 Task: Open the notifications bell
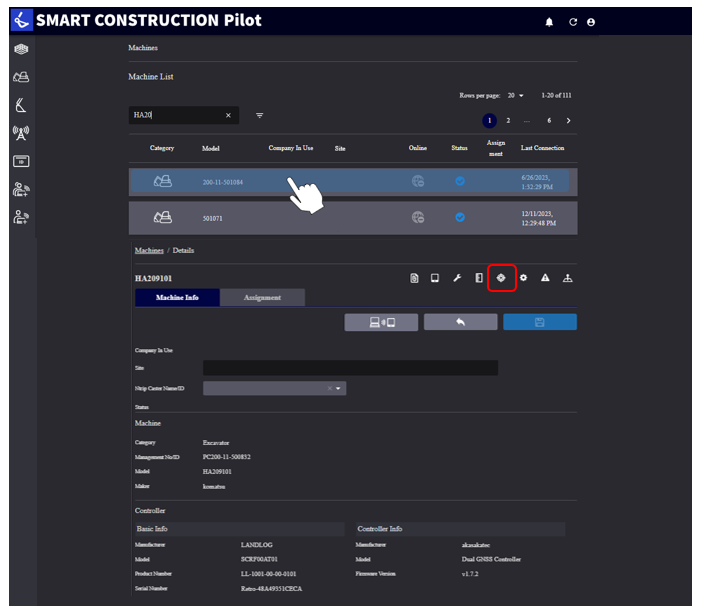pos(549,22)
